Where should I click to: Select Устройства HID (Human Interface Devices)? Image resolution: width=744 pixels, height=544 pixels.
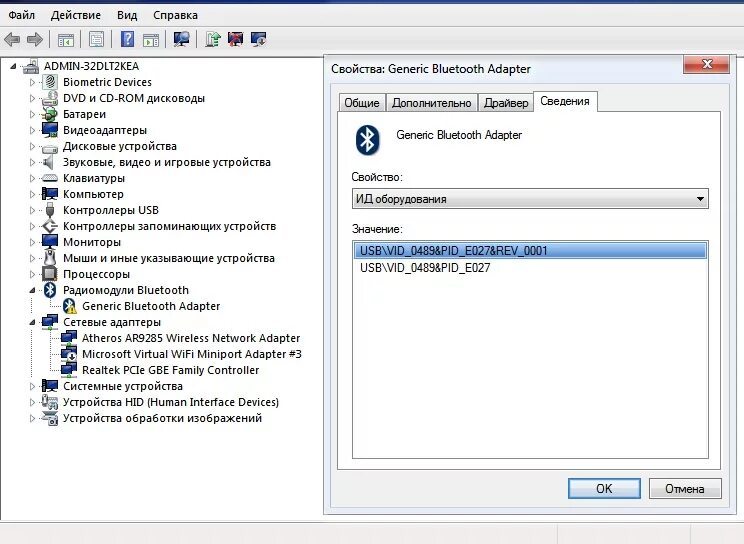pos(171,402)
